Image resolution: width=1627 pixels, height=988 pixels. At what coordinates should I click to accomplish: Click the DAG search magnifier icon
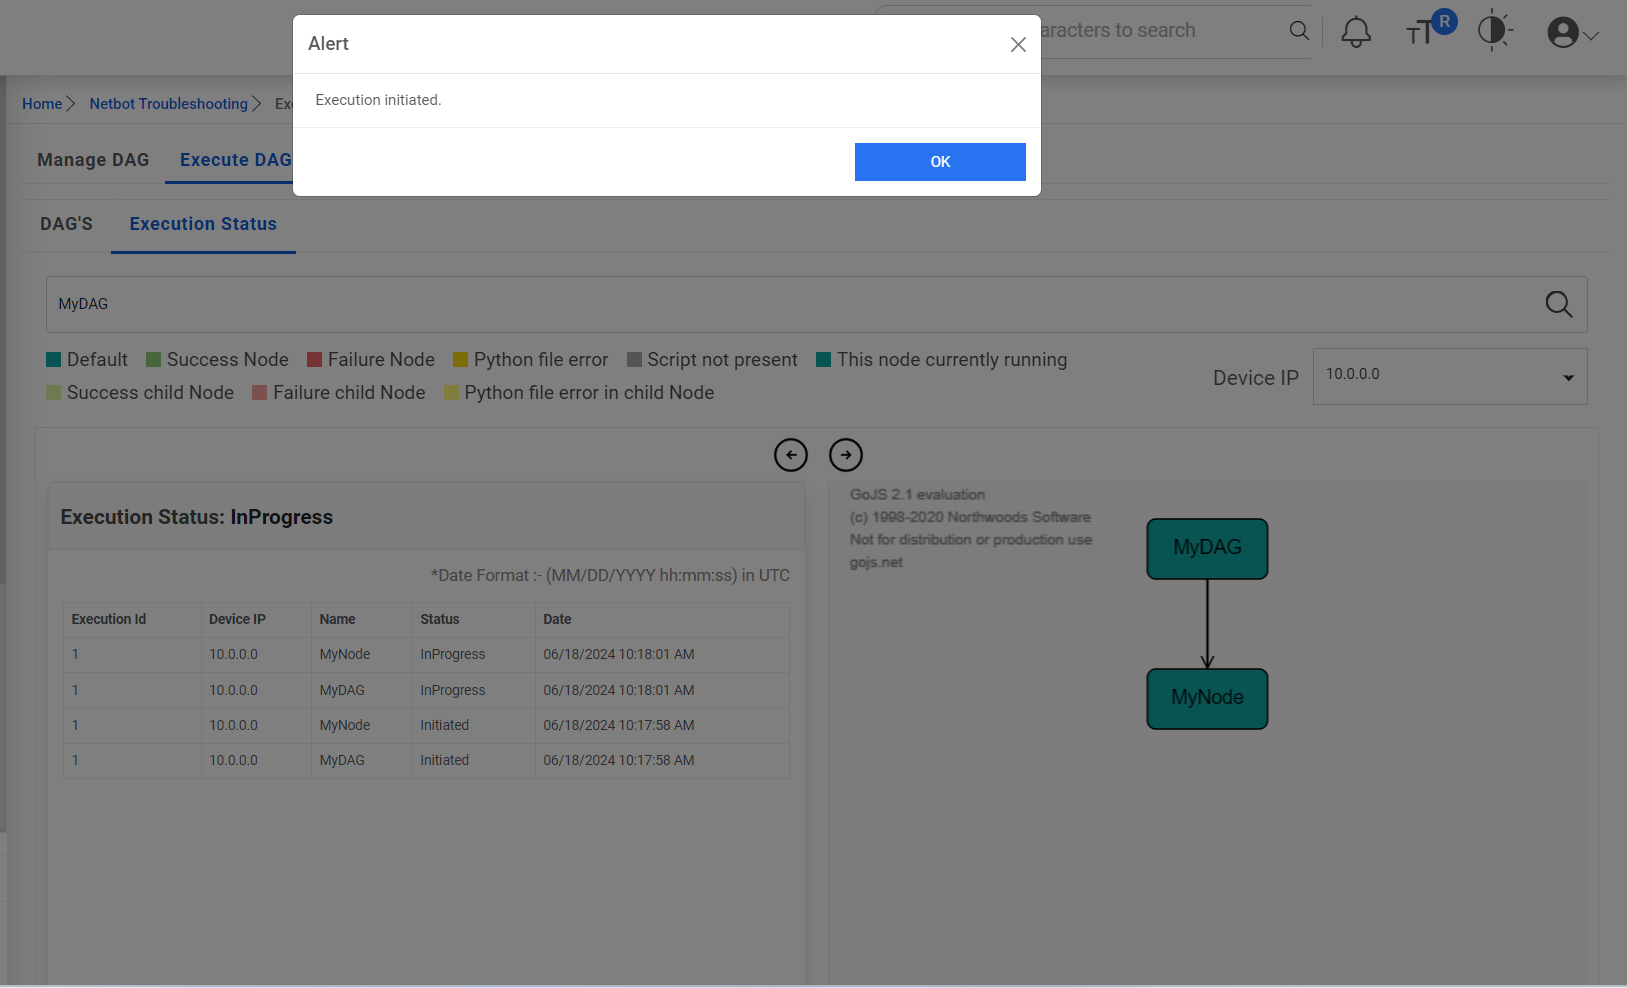(1558, 305)
